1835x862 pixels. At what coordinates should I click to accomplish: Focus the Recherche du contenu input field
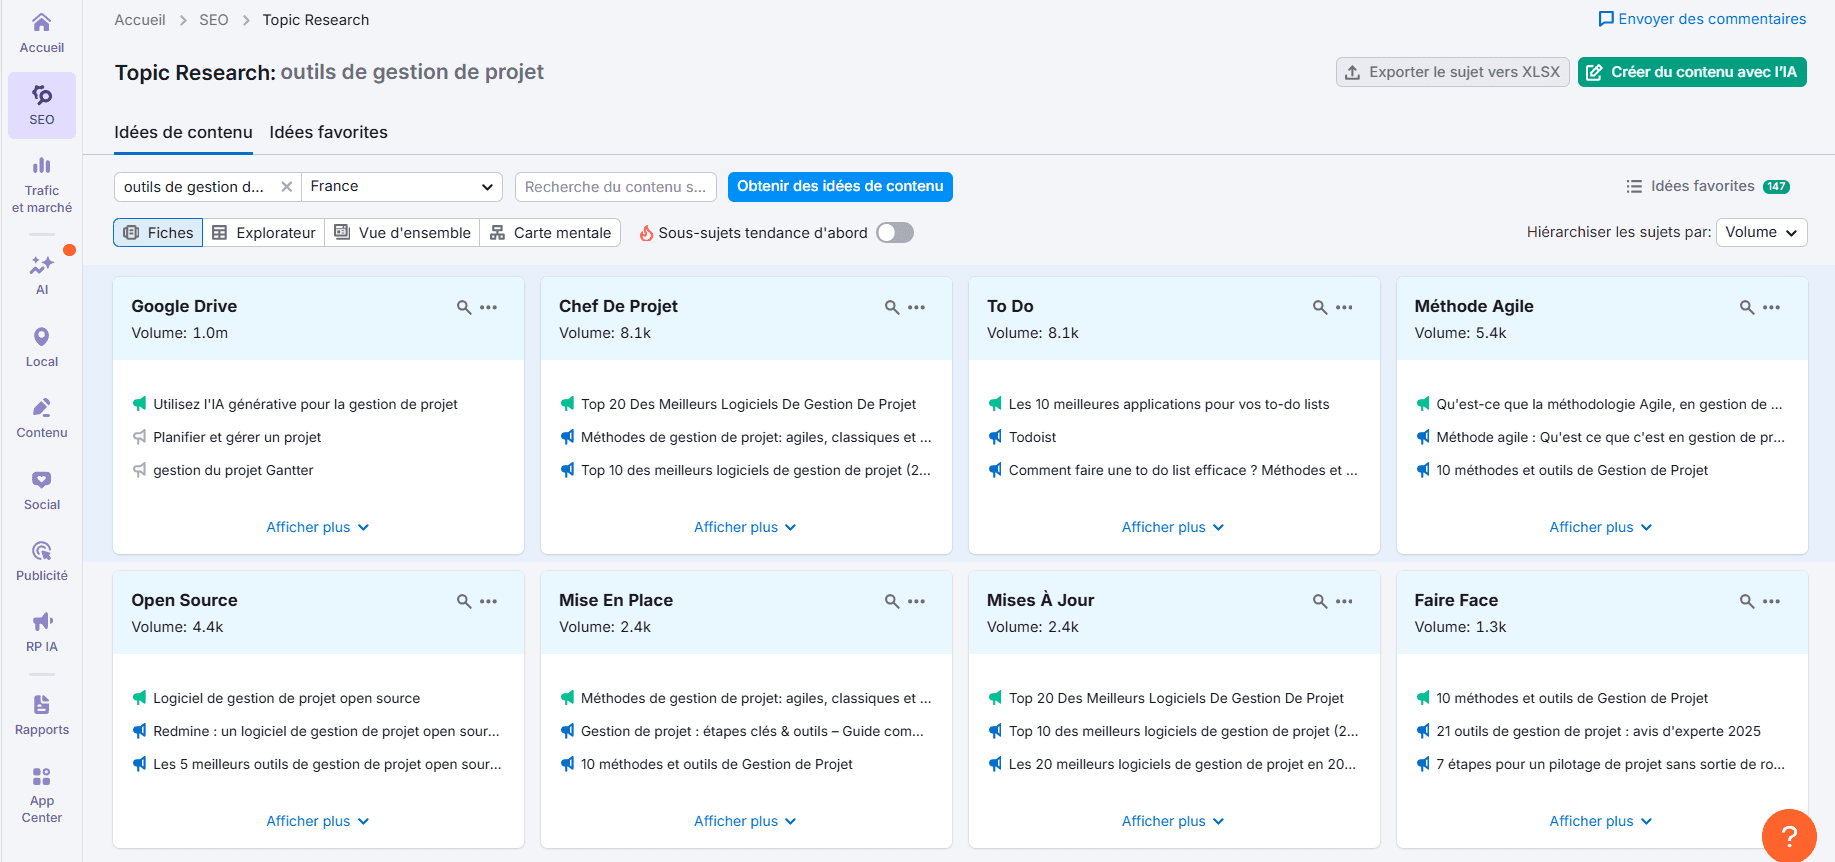click(x=616, y=187)
